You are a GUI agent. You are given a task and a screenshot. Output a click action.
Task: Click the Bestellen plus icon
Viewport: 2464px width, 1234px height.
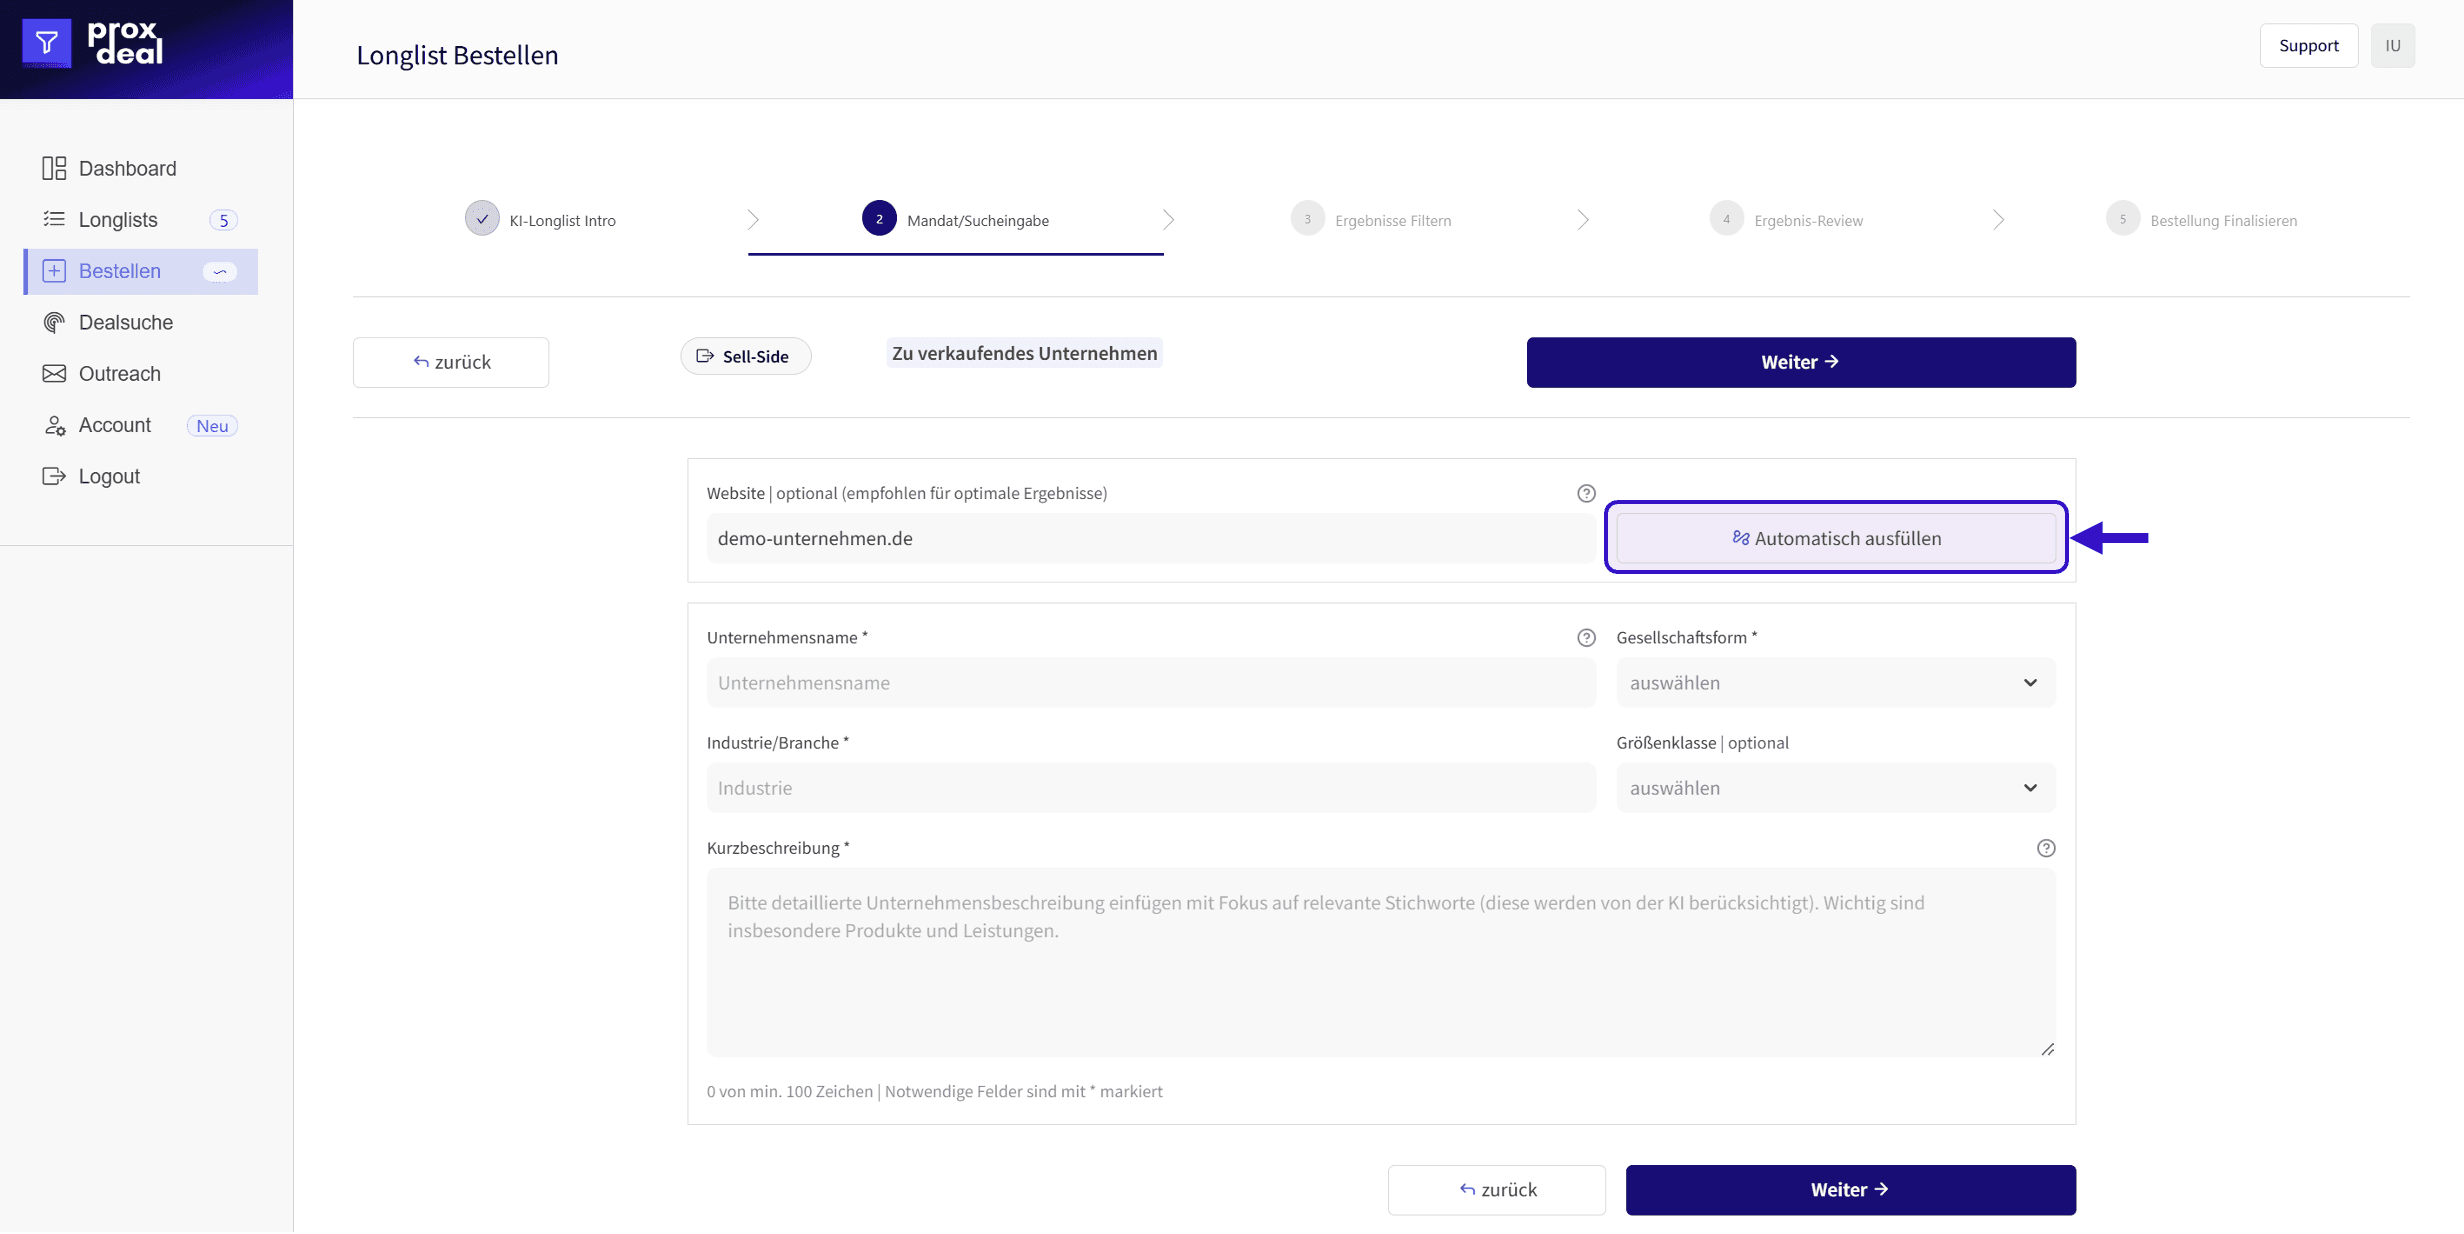click(54, 271)
